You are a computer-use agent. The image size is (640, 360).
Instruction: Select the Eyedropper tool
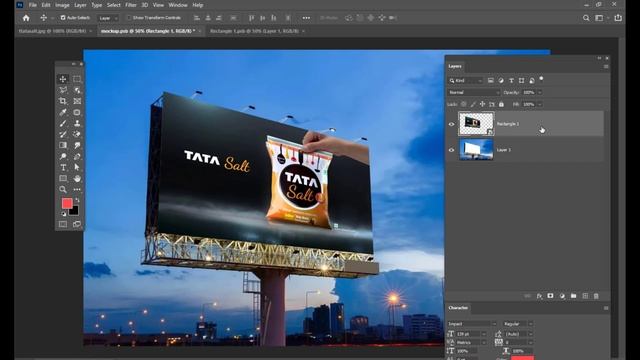coord(63,112)
